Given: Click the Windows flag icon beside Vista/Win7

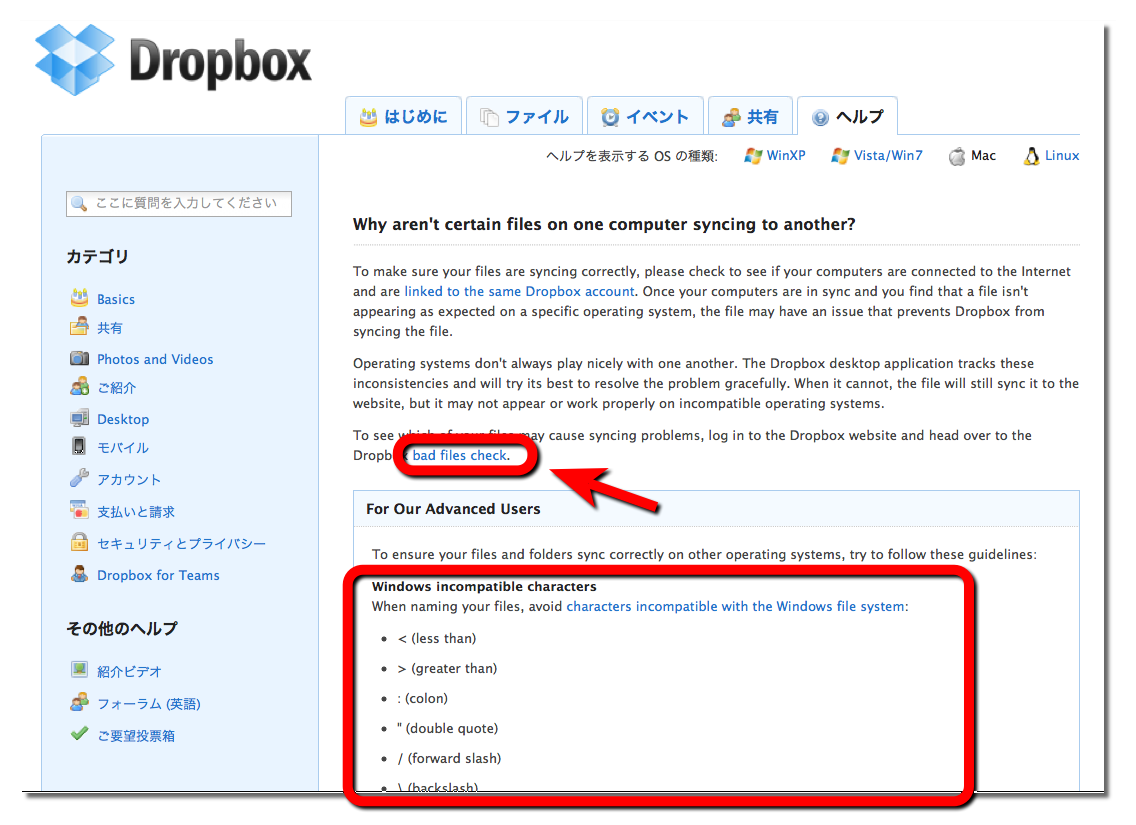Looking at the screenshot, I should 840,156.
